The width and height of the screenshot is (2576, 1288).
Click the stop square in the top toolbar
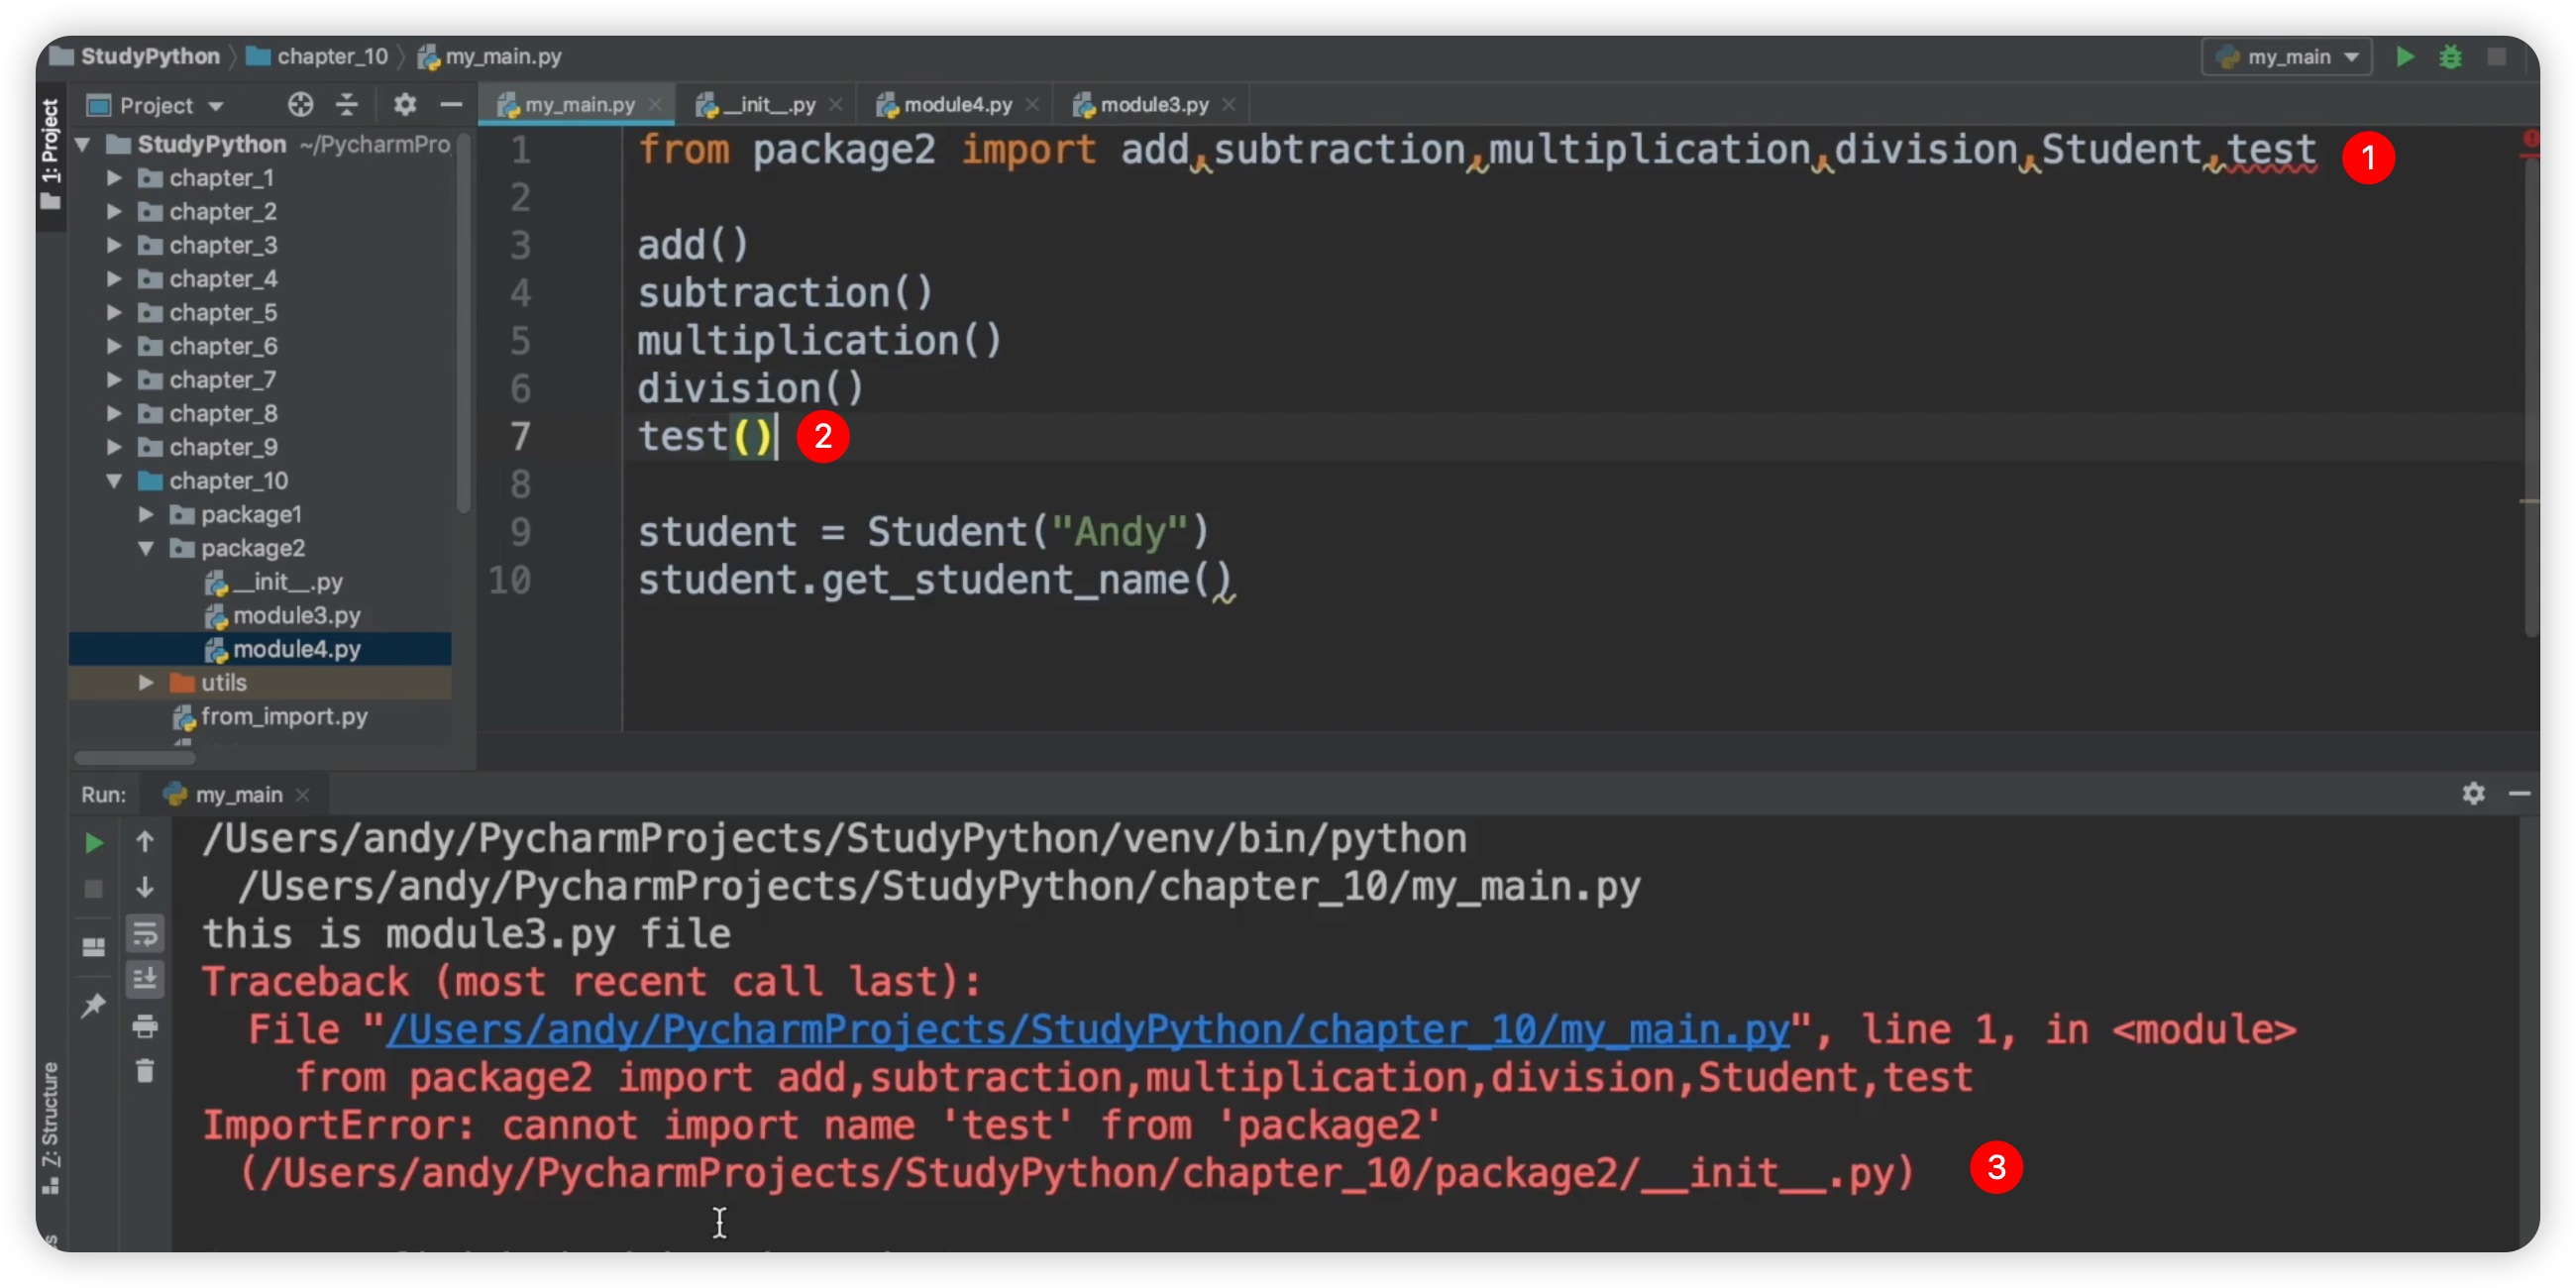2496,57
